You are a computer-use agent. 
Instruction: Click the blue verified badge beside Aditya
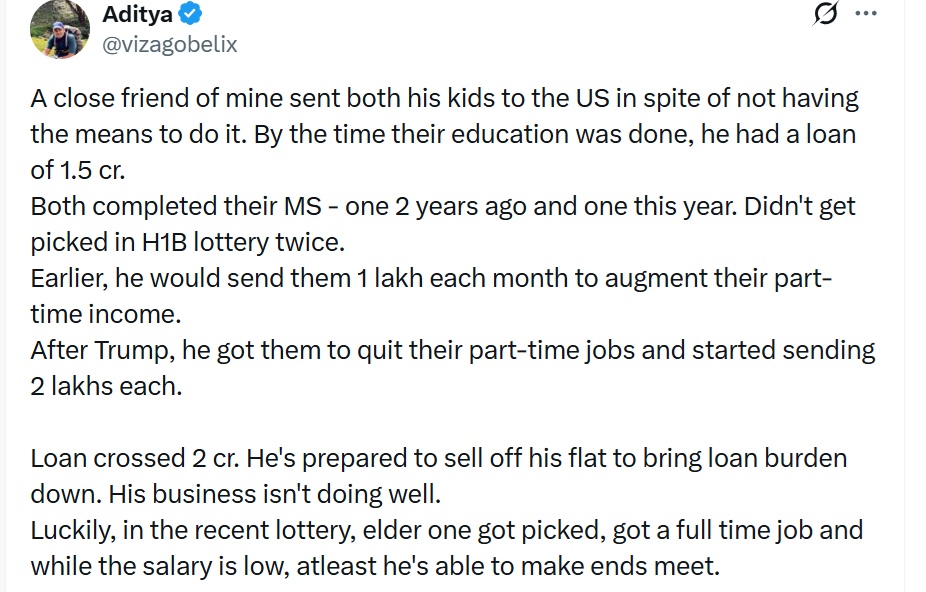pos(192,15)
